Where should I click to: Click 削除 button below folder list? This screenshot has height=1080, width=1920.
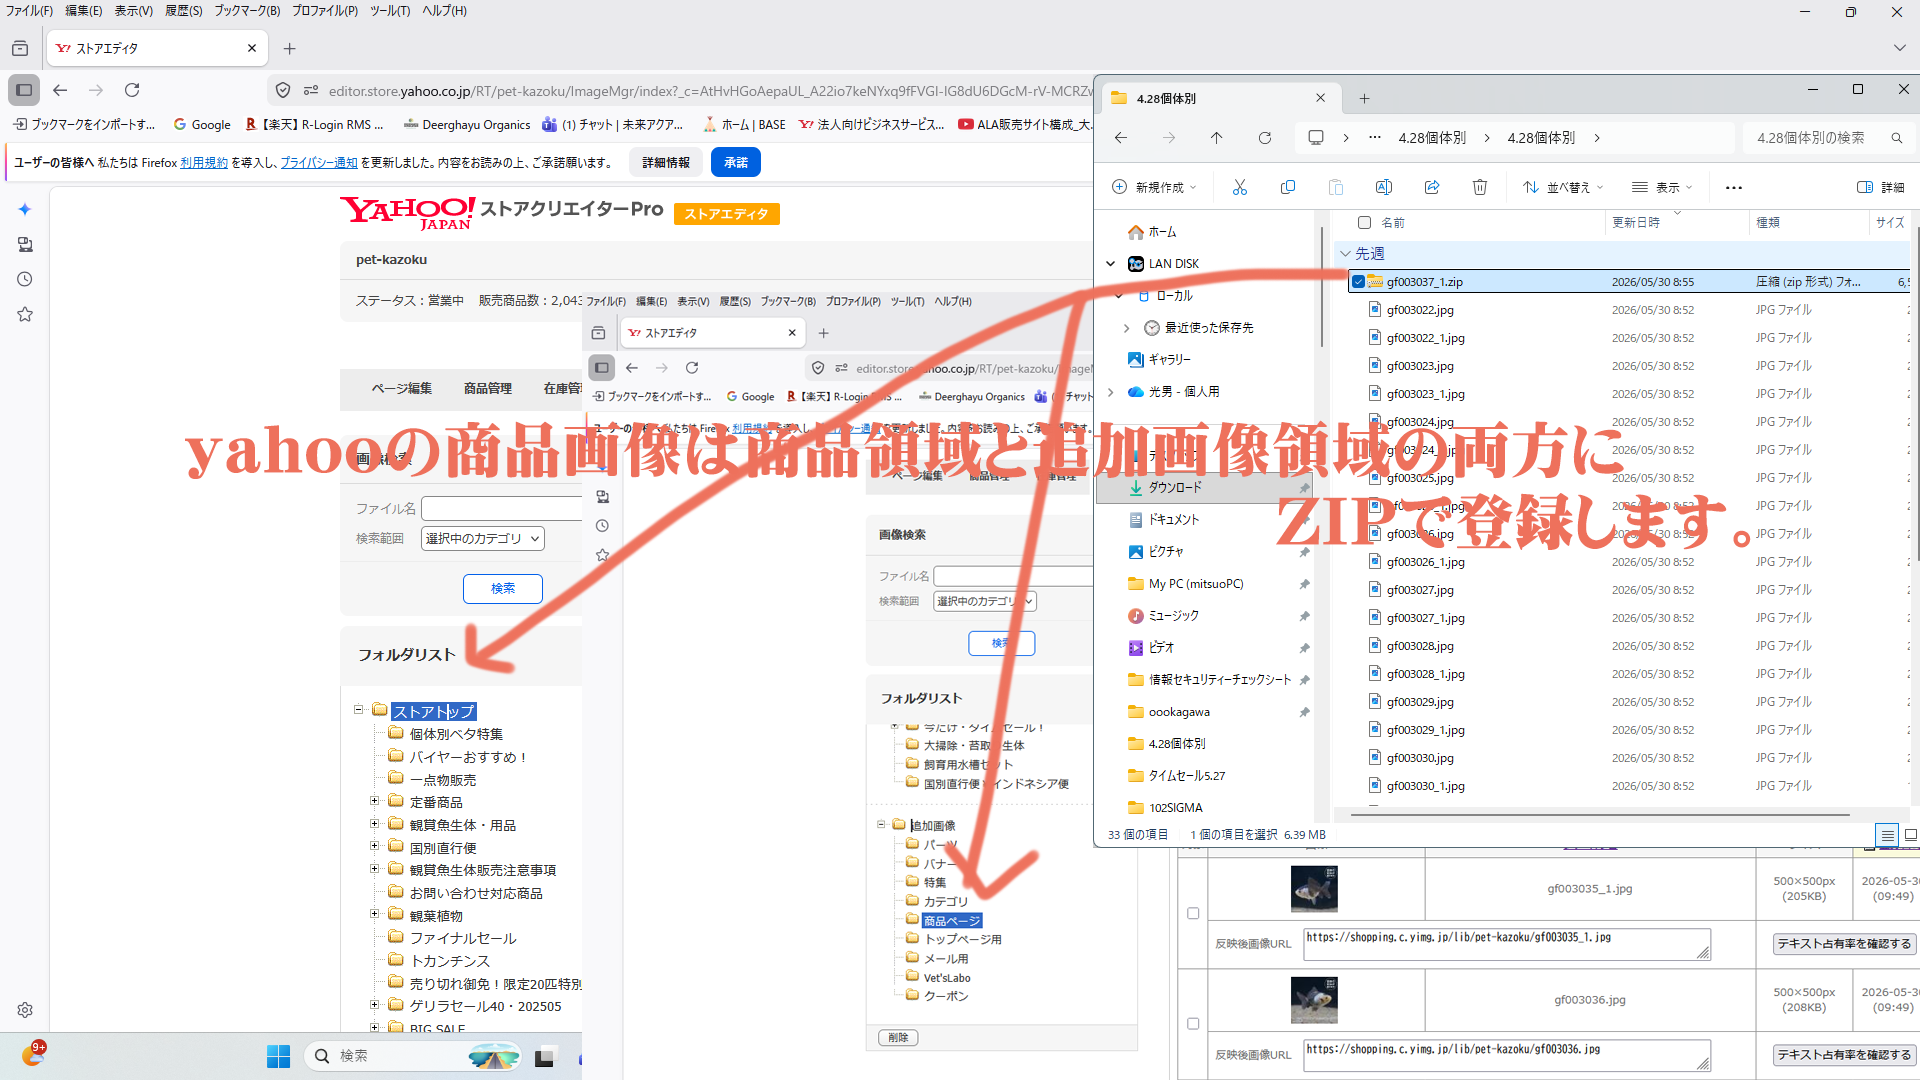point(898,1037)
